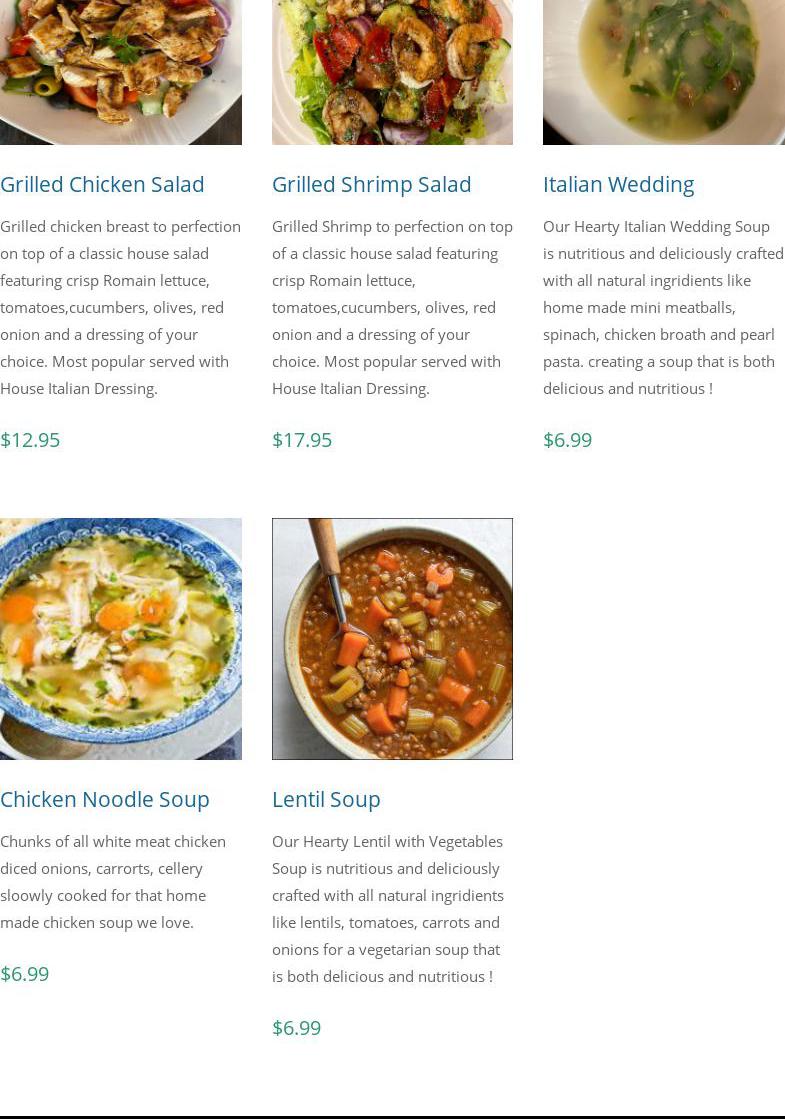Screen dimensions: 785x1119
Task: Open the Lentil Soup title link
Action: pos(326,799)
